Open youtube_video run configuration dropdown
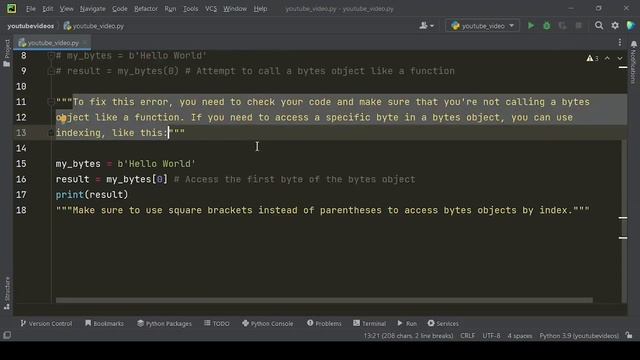The width and height of the screenshot is (640, 360). tap(482, 26)
